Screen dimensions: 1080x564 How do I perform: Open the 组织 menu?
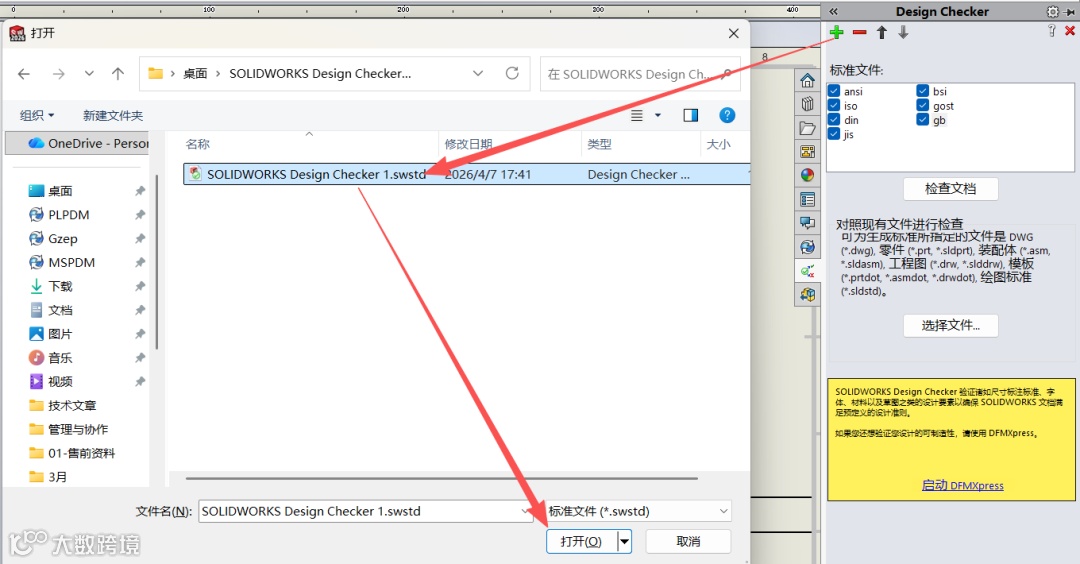tap(37, 116)
